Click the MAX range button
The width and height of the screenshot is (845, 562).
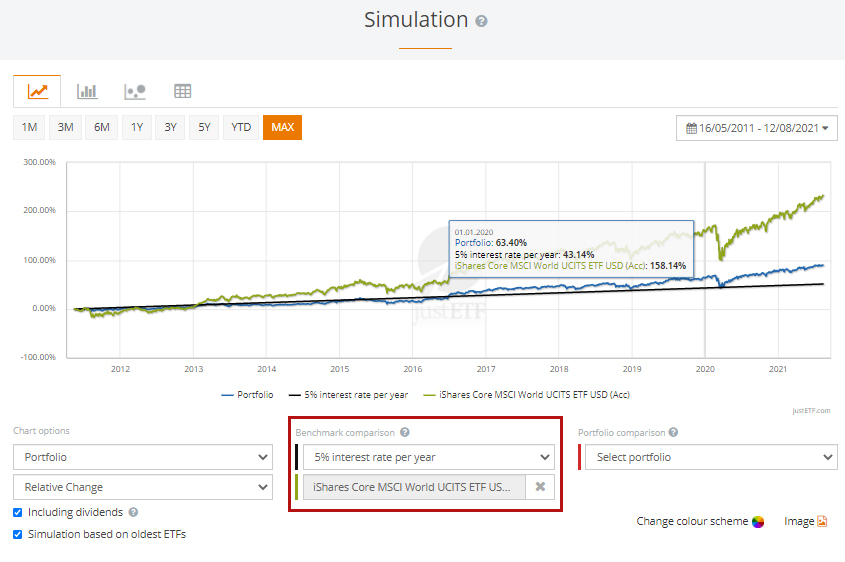coord(282,127)
